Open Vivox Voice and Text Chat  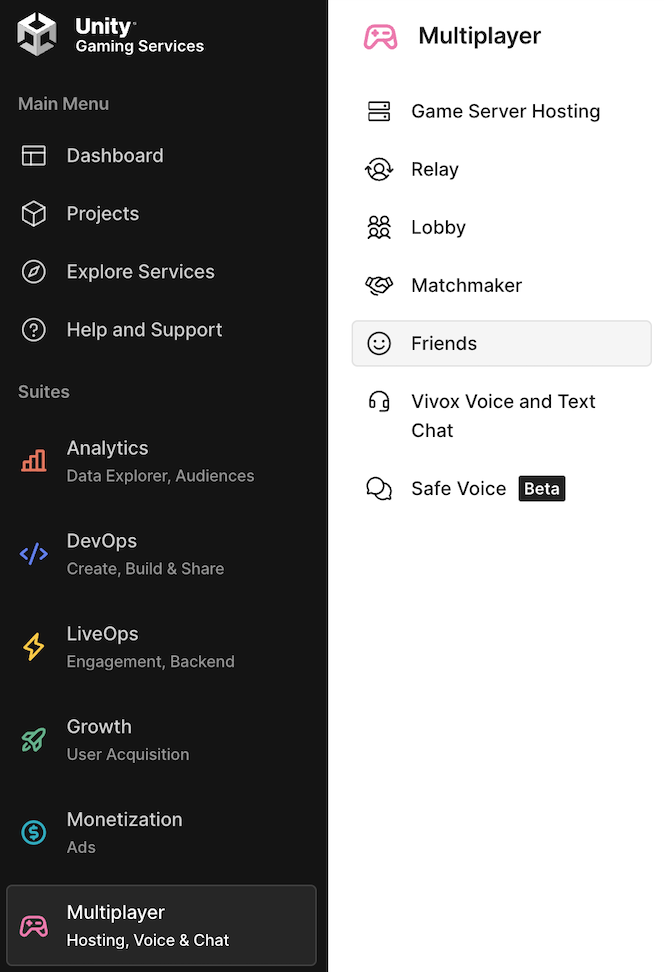503,415
